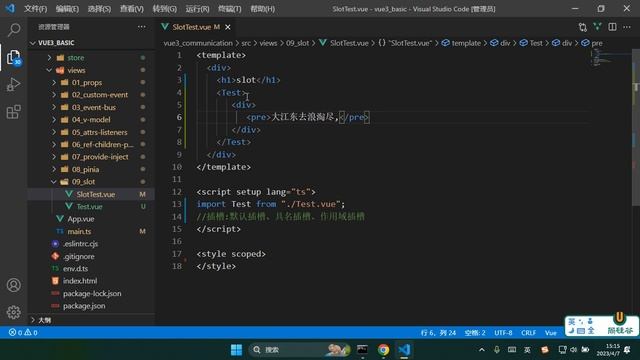Screen dimensions: 640x360
Task: Open the 选择(S) menu
Action: click(x=99, y=9)
